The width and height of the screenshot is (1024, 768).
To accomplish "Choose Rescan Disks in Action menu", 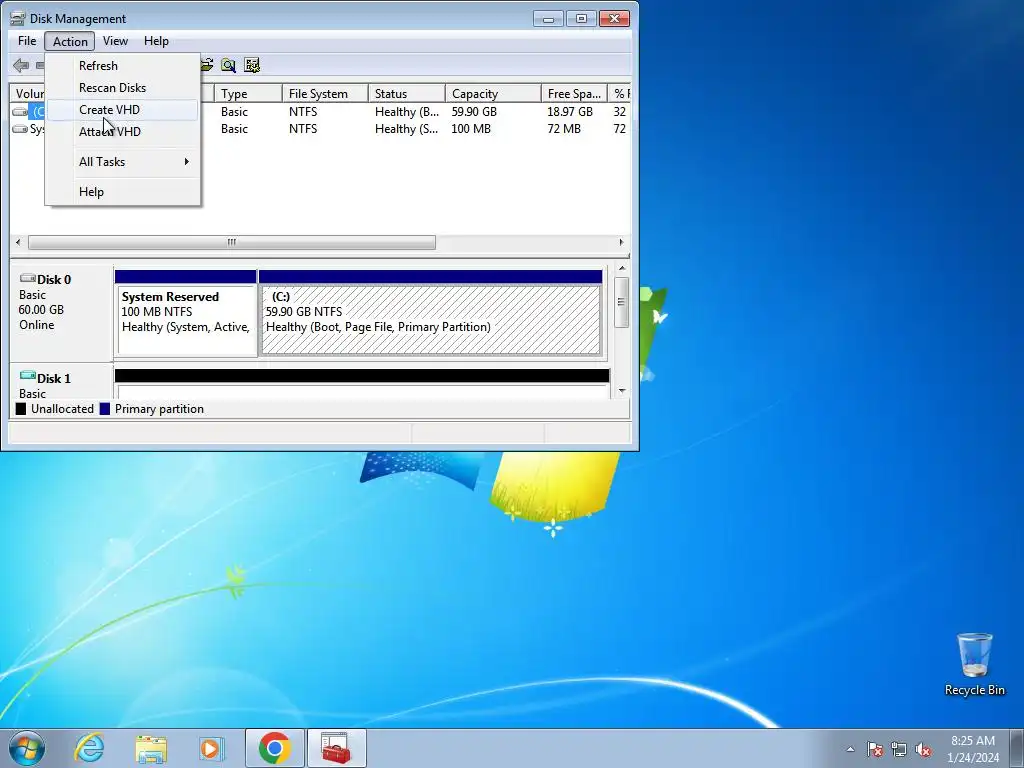I will click(x=123, y=88).
